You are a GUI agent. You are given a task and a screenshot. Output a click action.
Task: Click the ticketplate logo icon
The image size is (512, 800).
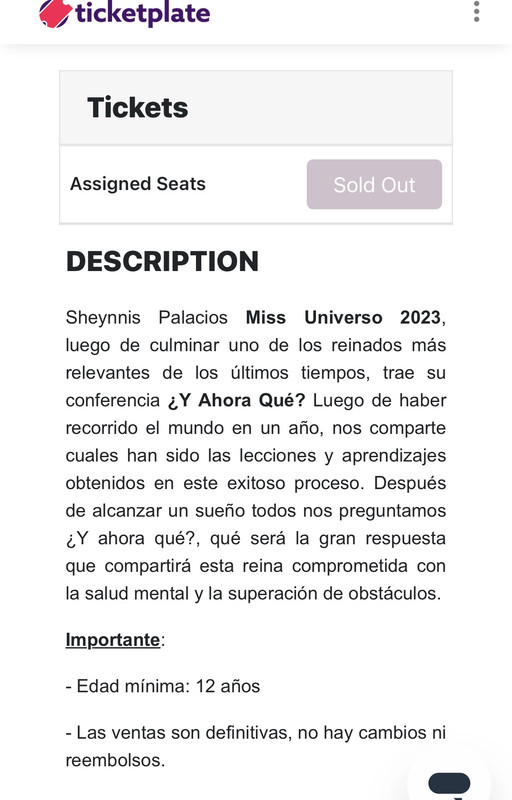click(55, 13)
